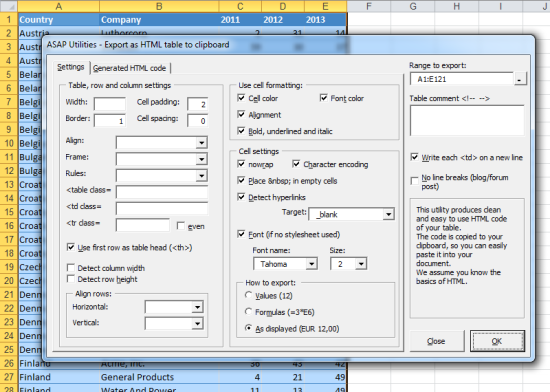
Task: Open the font Size dropdown
Action: (x=361, y=264)
